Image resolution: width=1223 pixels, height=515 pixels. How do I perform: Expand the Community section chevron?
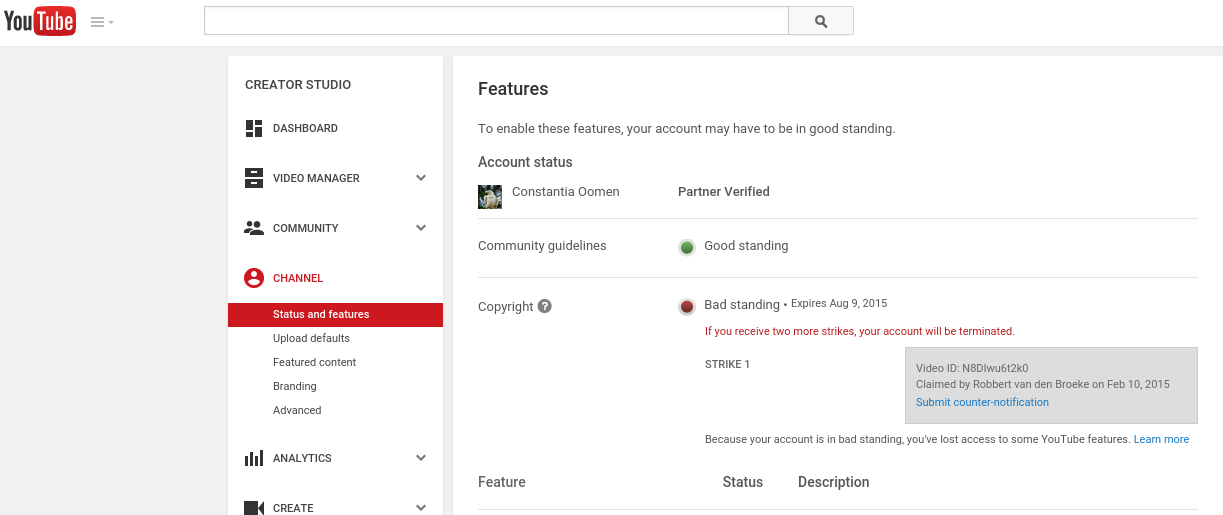421,228
